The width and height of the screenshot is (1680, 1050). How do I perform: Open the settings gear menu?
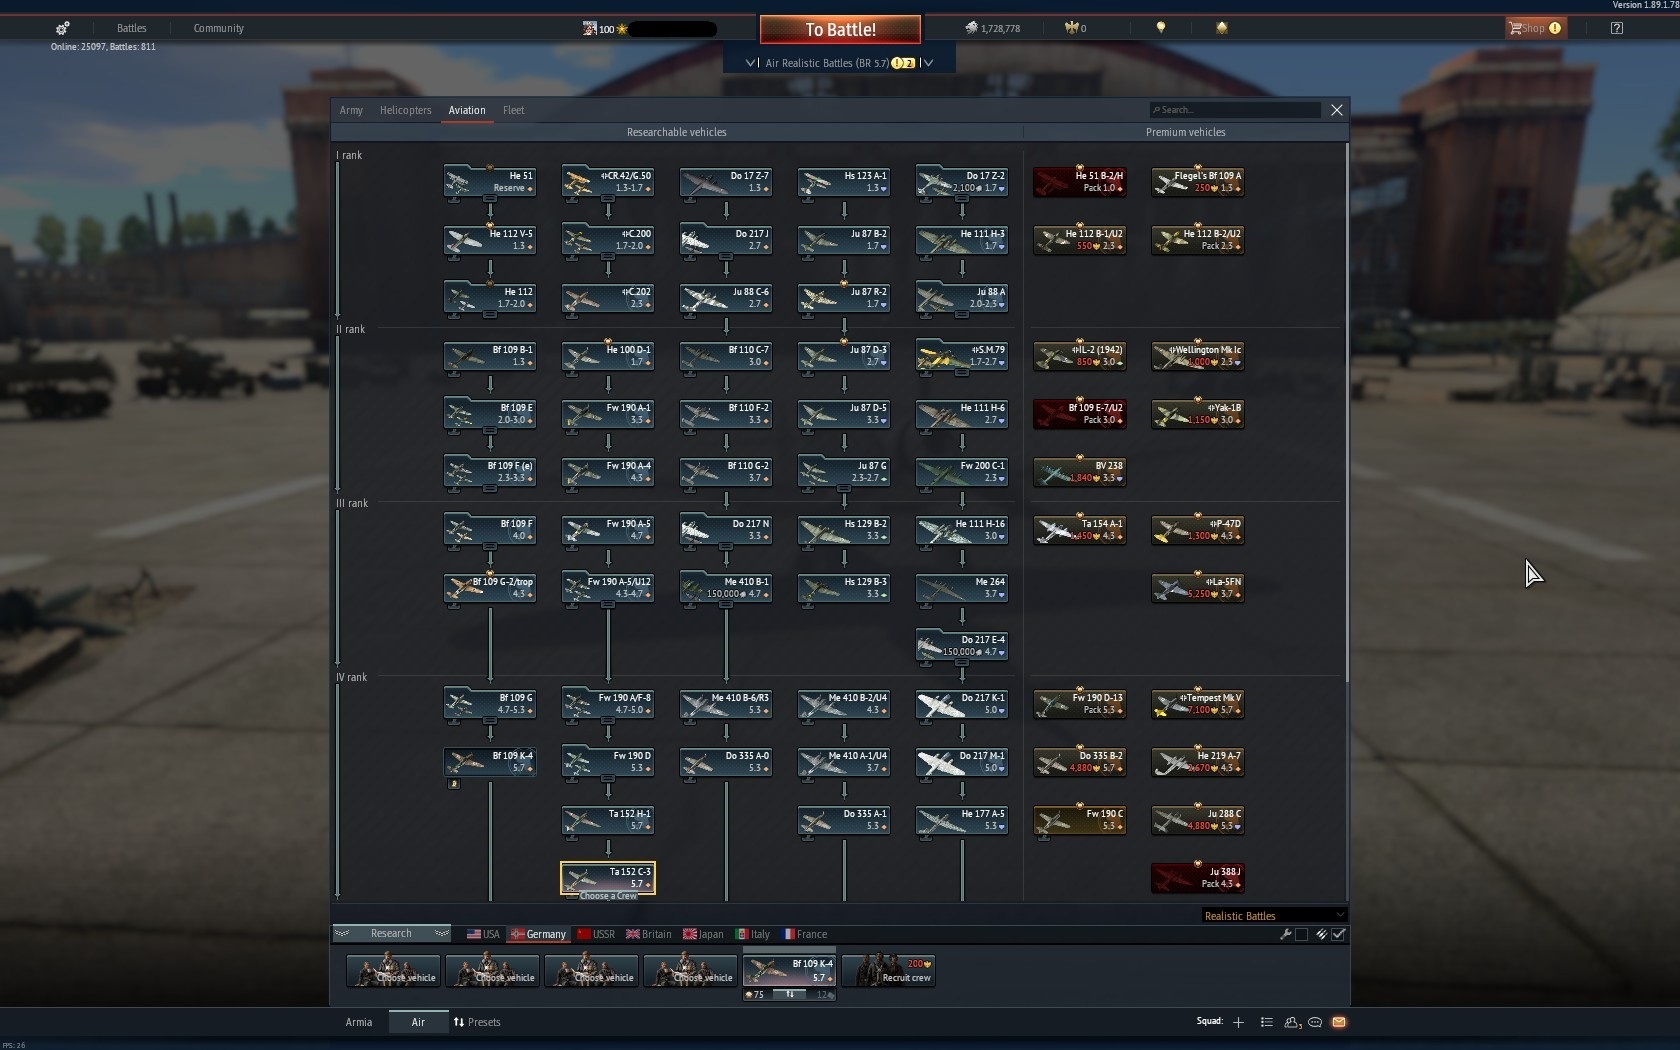pyautogui.click(x=62, y=28)
